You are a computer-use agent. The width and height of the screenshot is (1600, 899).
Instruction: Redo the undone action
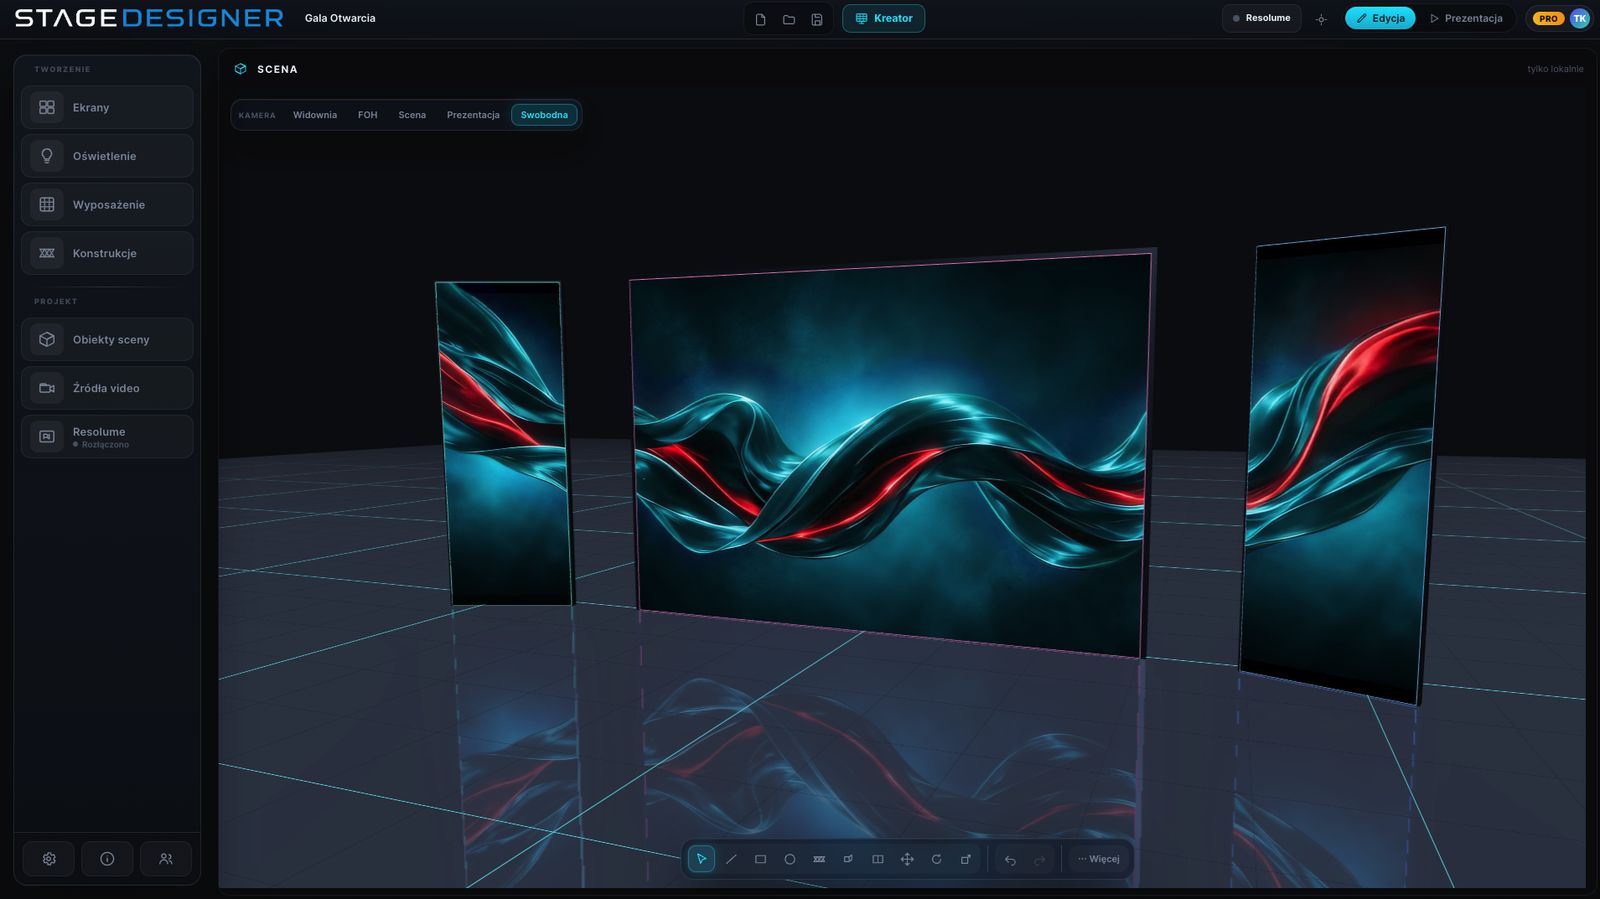click(1040, 859)
